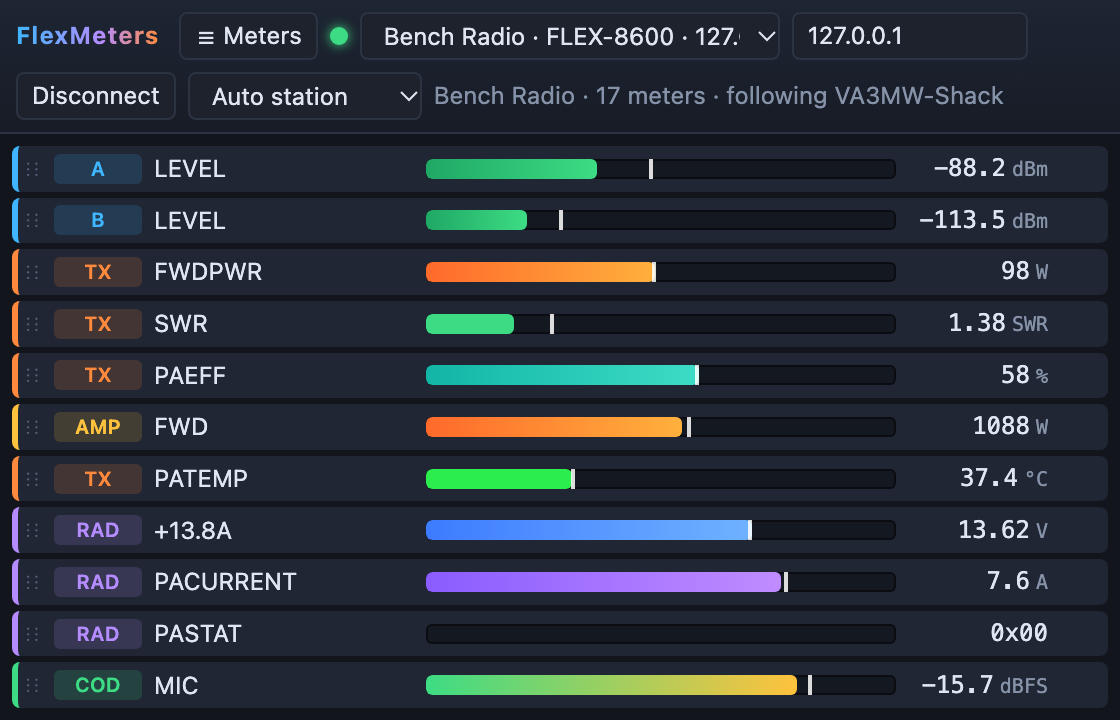Click the PACURRENT purple meter bar
Screen dimensions: 1120x720
(x=661, y=581)
